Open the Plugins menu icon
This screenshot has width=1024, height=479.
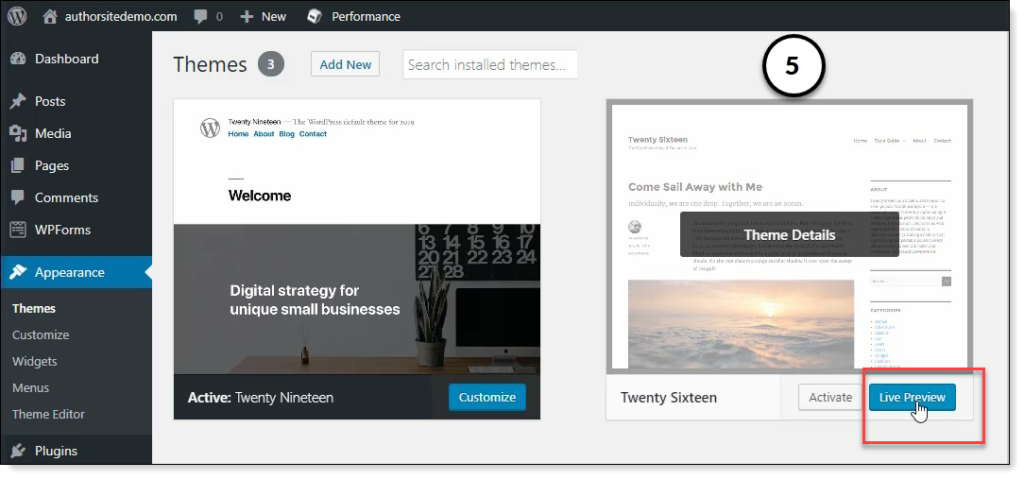(x=18, y=451)
